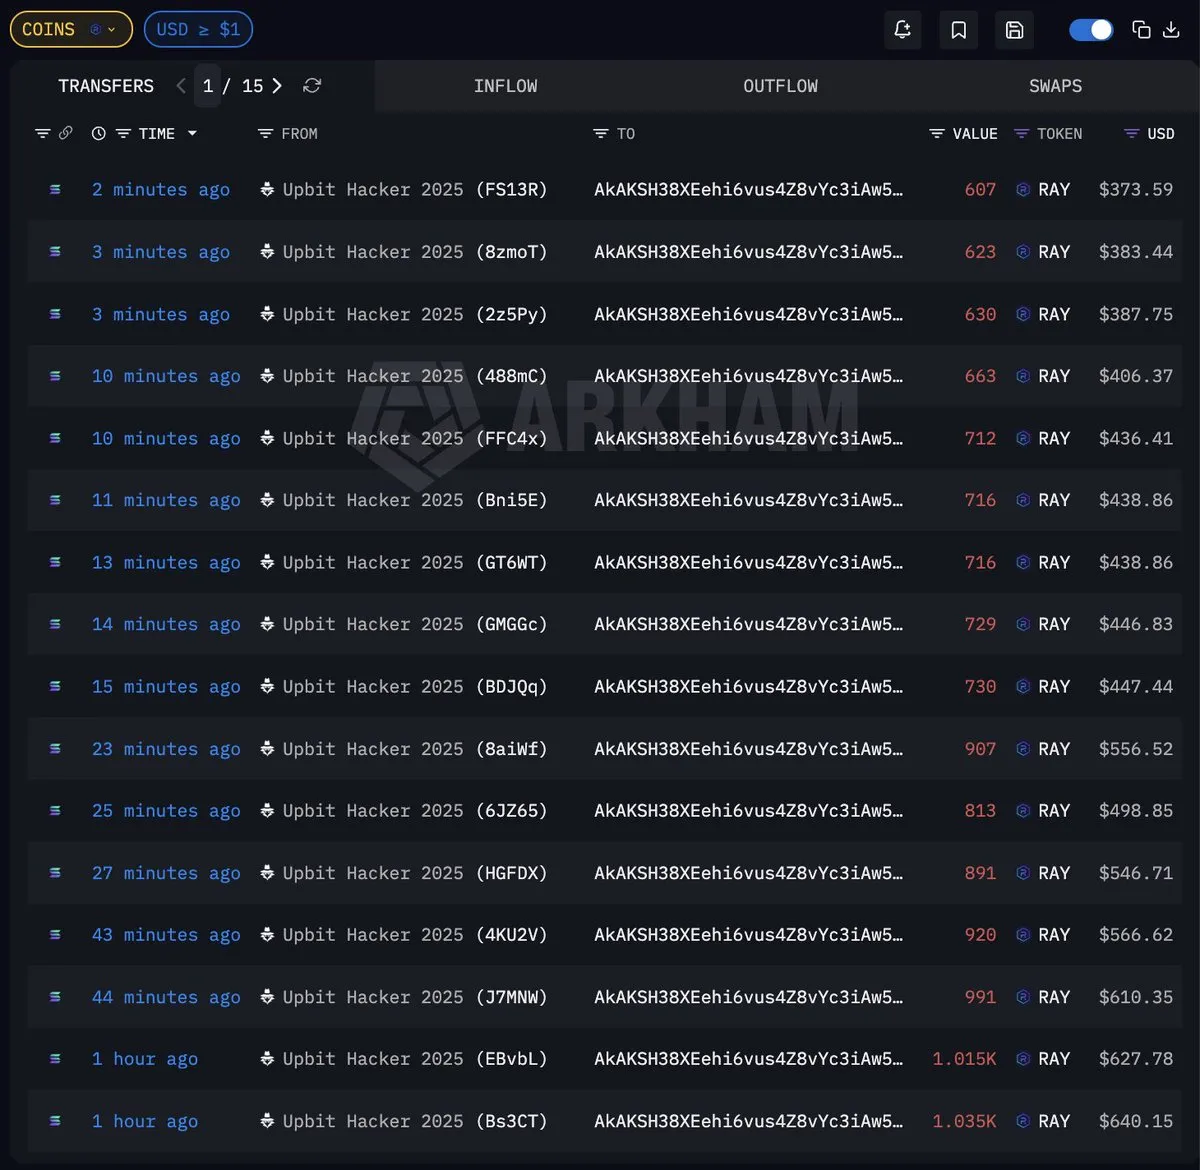Open the TOKEN column filter
1200x1170 pixels.
pos(1021,134)
